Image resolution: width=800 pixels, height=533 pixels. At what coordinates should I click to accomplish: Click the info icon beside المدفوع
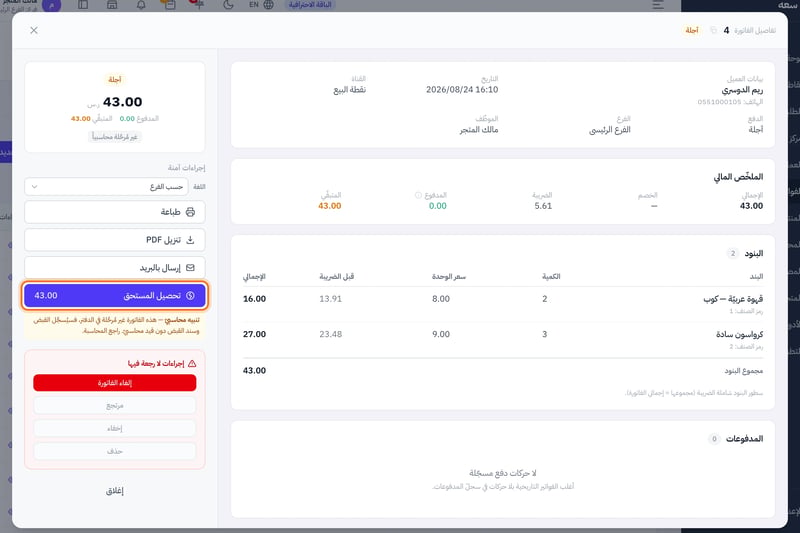pos(418,195)
